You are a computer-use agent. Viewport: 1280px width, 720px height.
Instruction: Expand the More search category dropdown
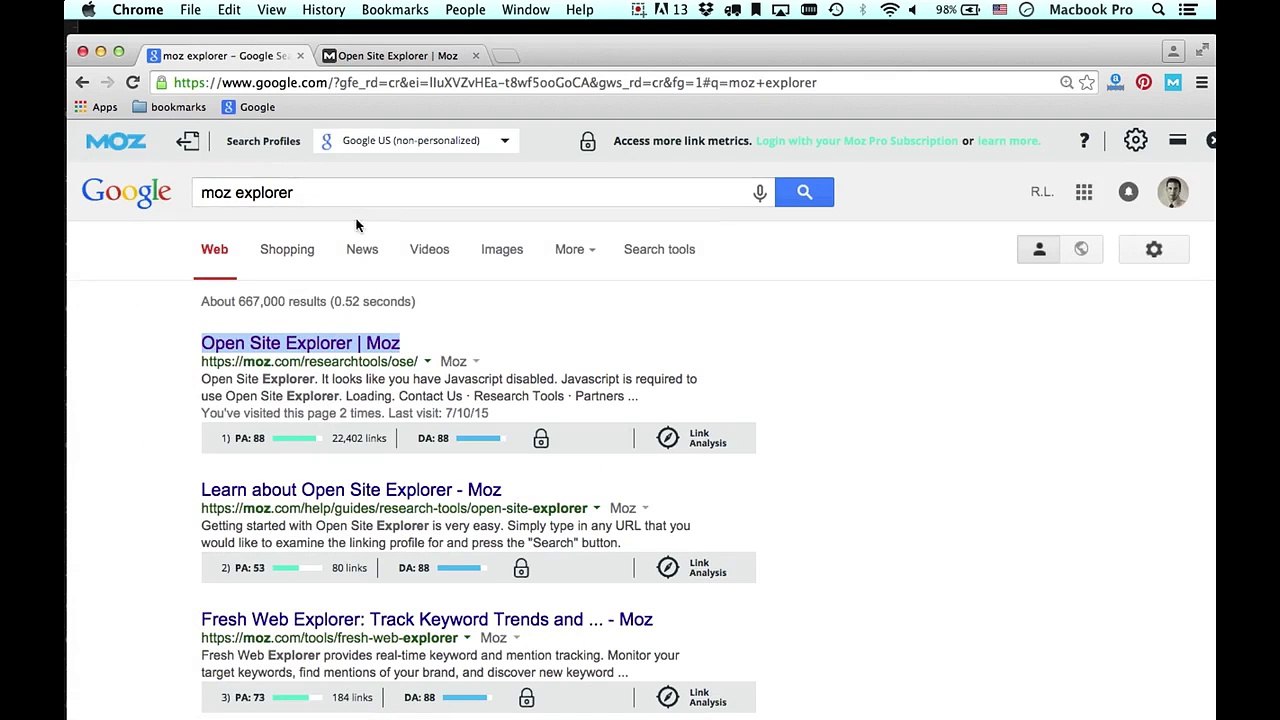575,249
